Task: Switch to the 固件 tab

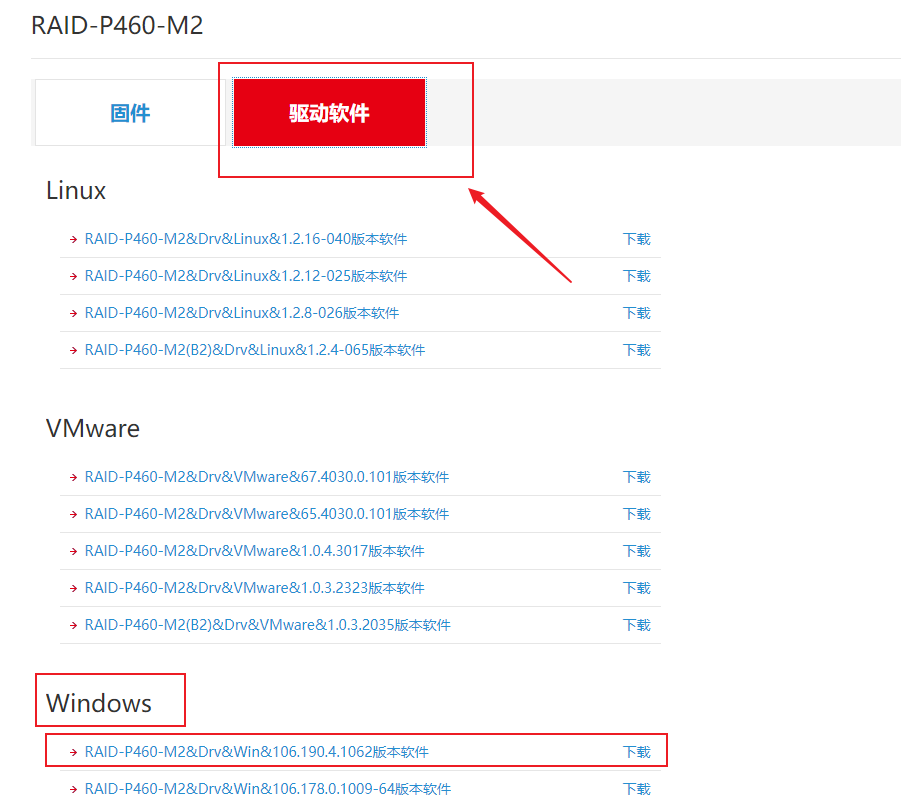Action: point(130,112)
